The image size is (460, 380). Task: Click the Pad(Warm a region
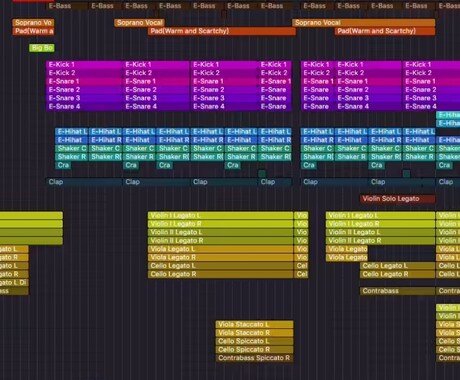pos(33,31)
